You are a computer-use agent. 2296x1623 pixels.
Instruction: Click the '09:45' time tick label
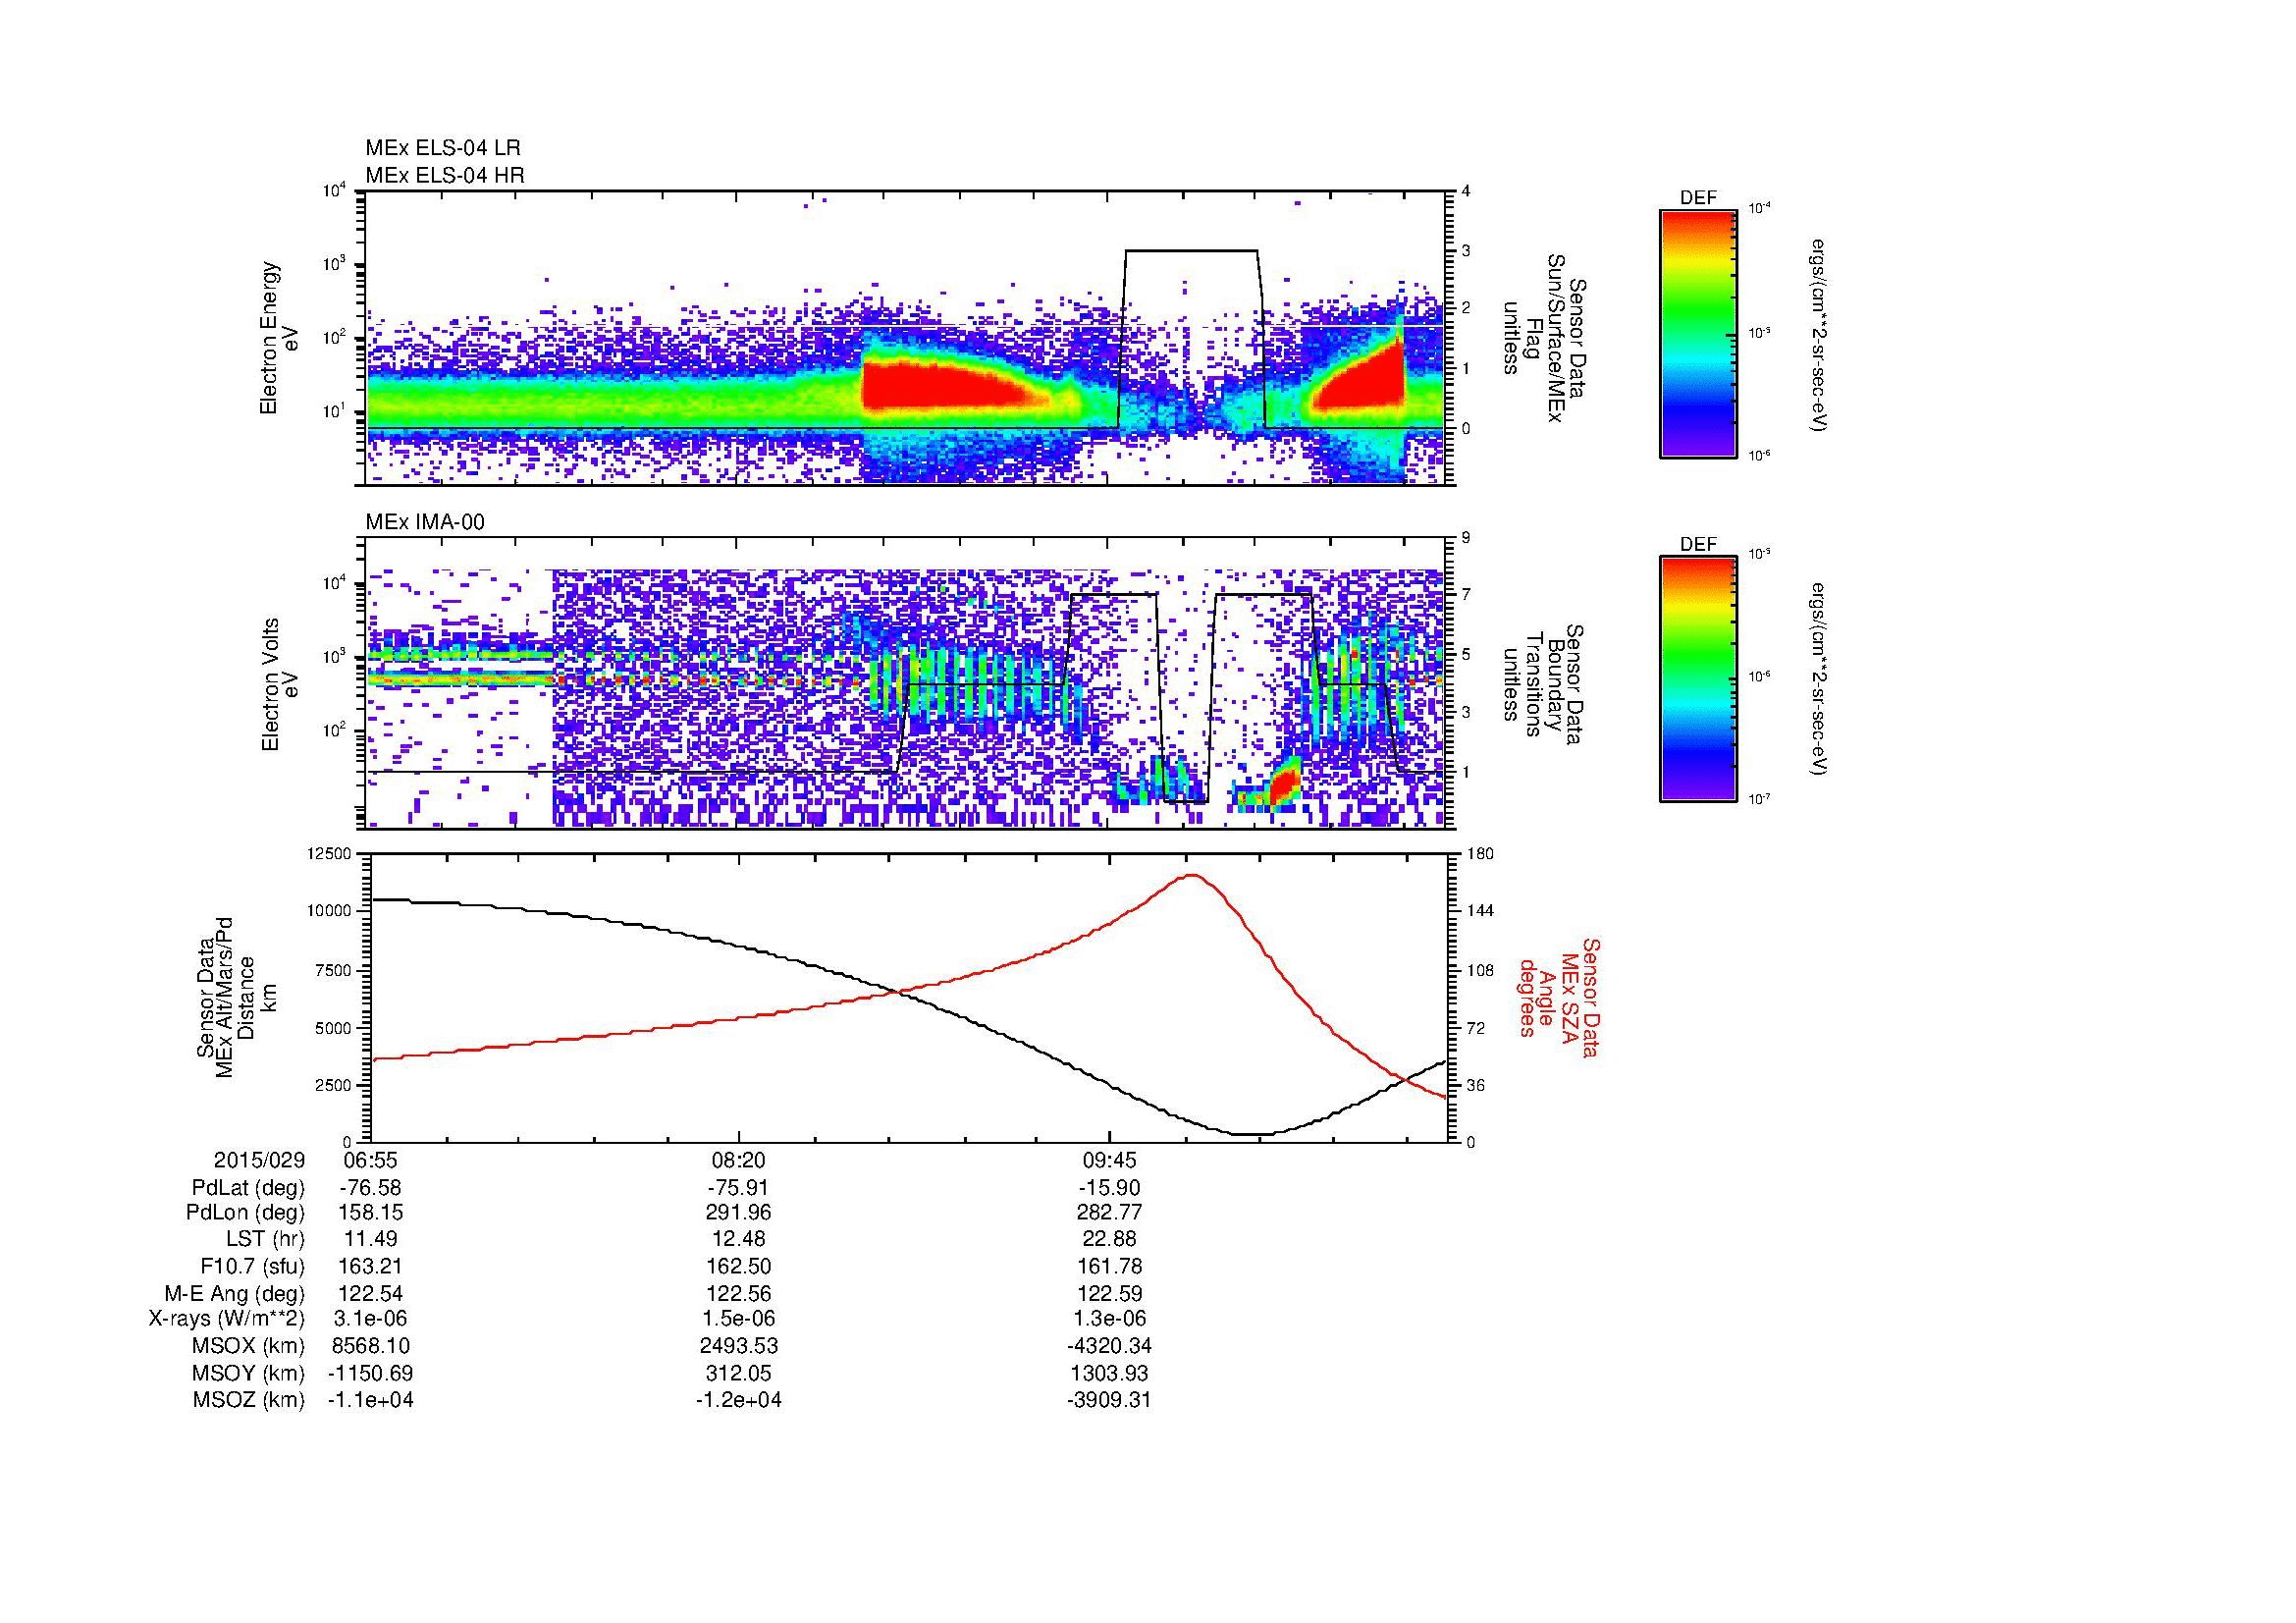(1109, 1160)
